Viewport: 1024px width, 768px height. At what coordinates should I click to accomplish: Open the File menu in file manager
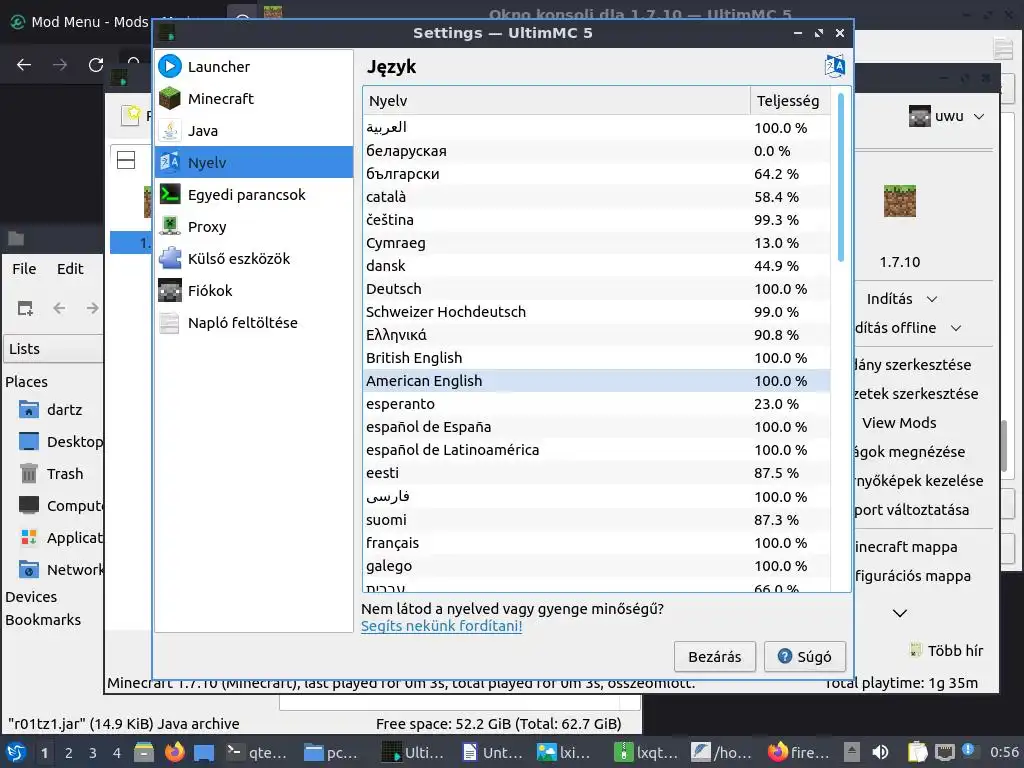point(24,269)
